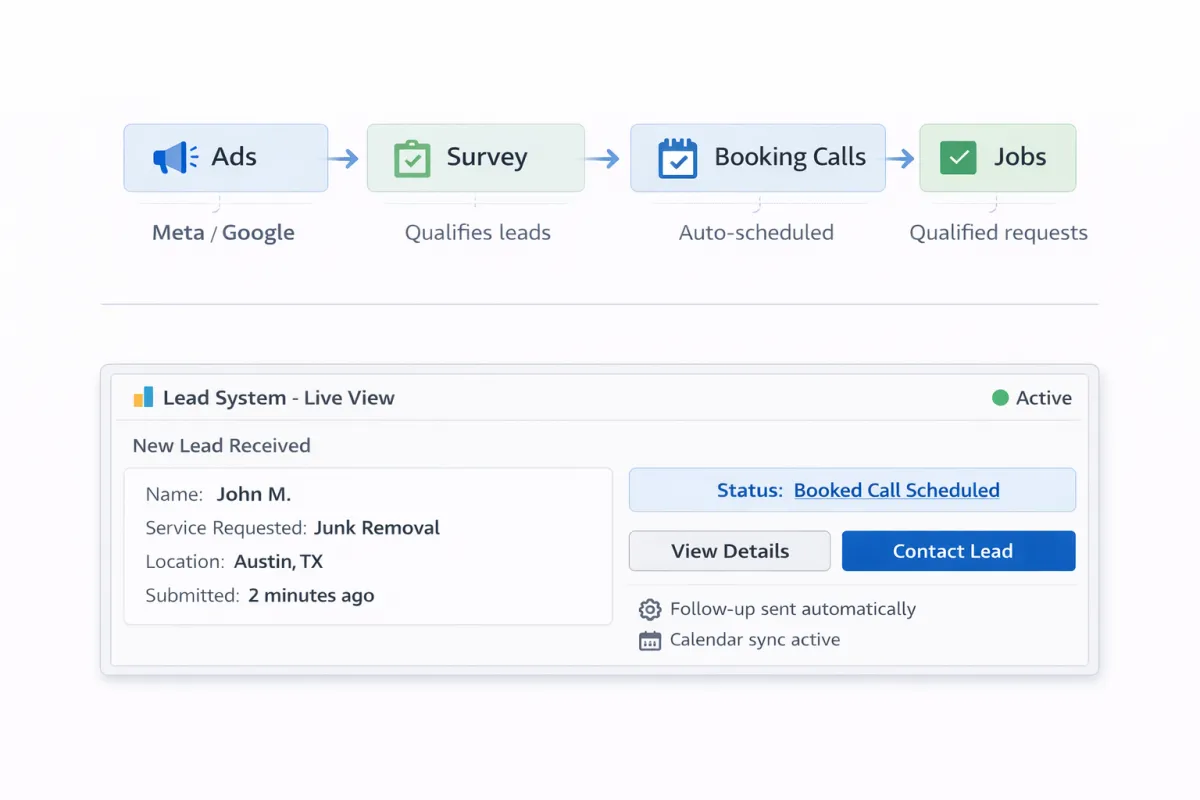Click the calendar icon beside Calendar sync
The image size is (1200, 800).
click(650, 641)
